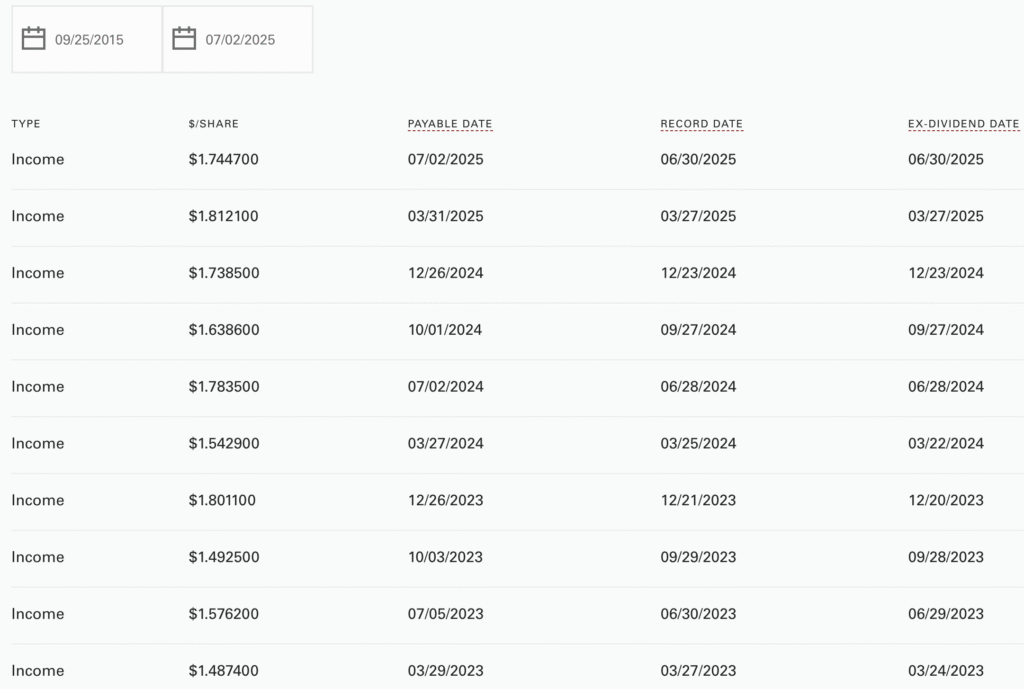Screen dimensions: 1024x689
Task: Select the $1.492500 share amount
Action: (x=224, y=557)
